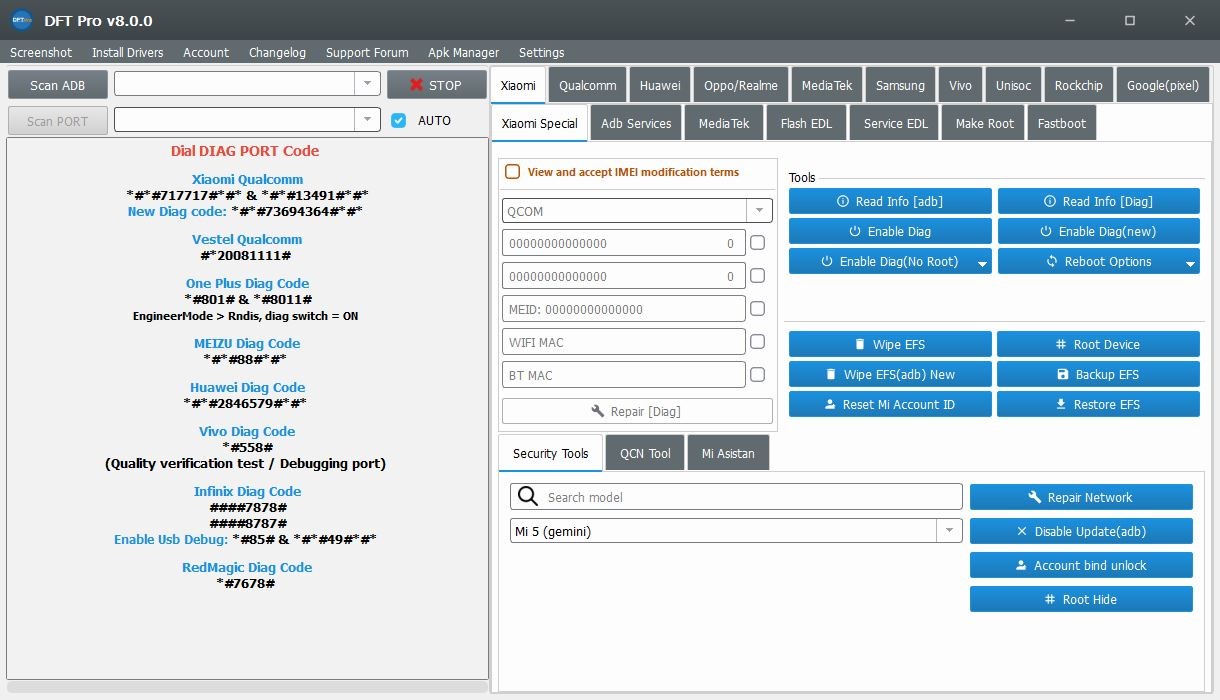Click the trash icon on Wipe EFS(adb) New
1220x700 pixels.
point(831,374)
